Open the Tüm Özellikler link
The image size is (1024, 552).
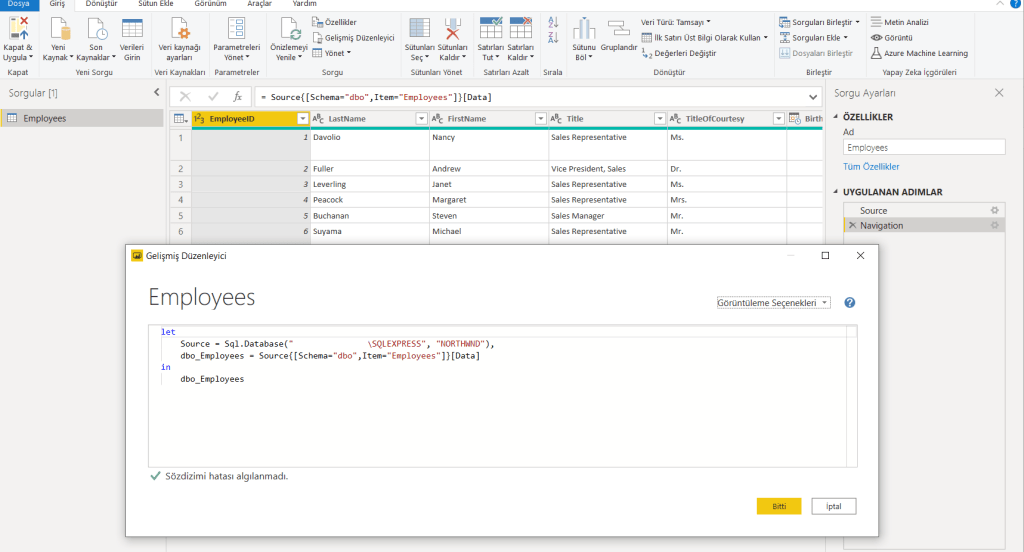(x=871, y=167)
